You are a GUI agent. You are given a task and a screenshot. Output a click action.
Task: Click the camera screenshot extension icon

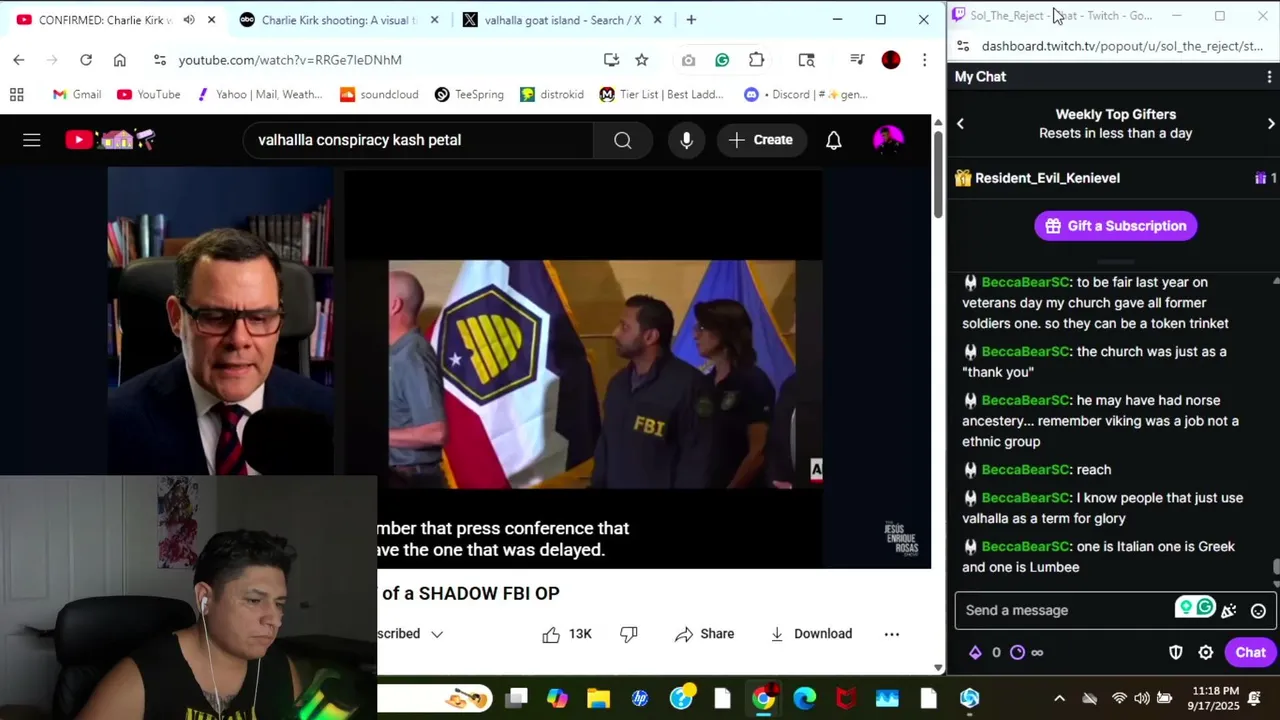tap(688, 60)
